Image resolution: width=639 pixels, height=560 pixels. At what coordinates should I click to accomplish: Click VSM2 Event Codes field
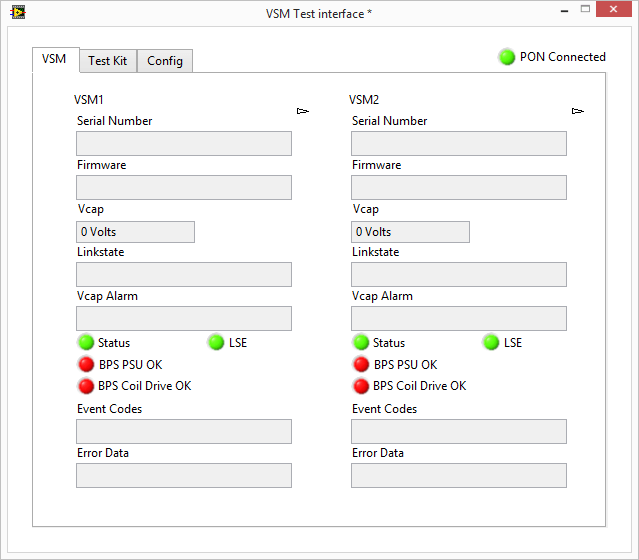tap(459, 431)
